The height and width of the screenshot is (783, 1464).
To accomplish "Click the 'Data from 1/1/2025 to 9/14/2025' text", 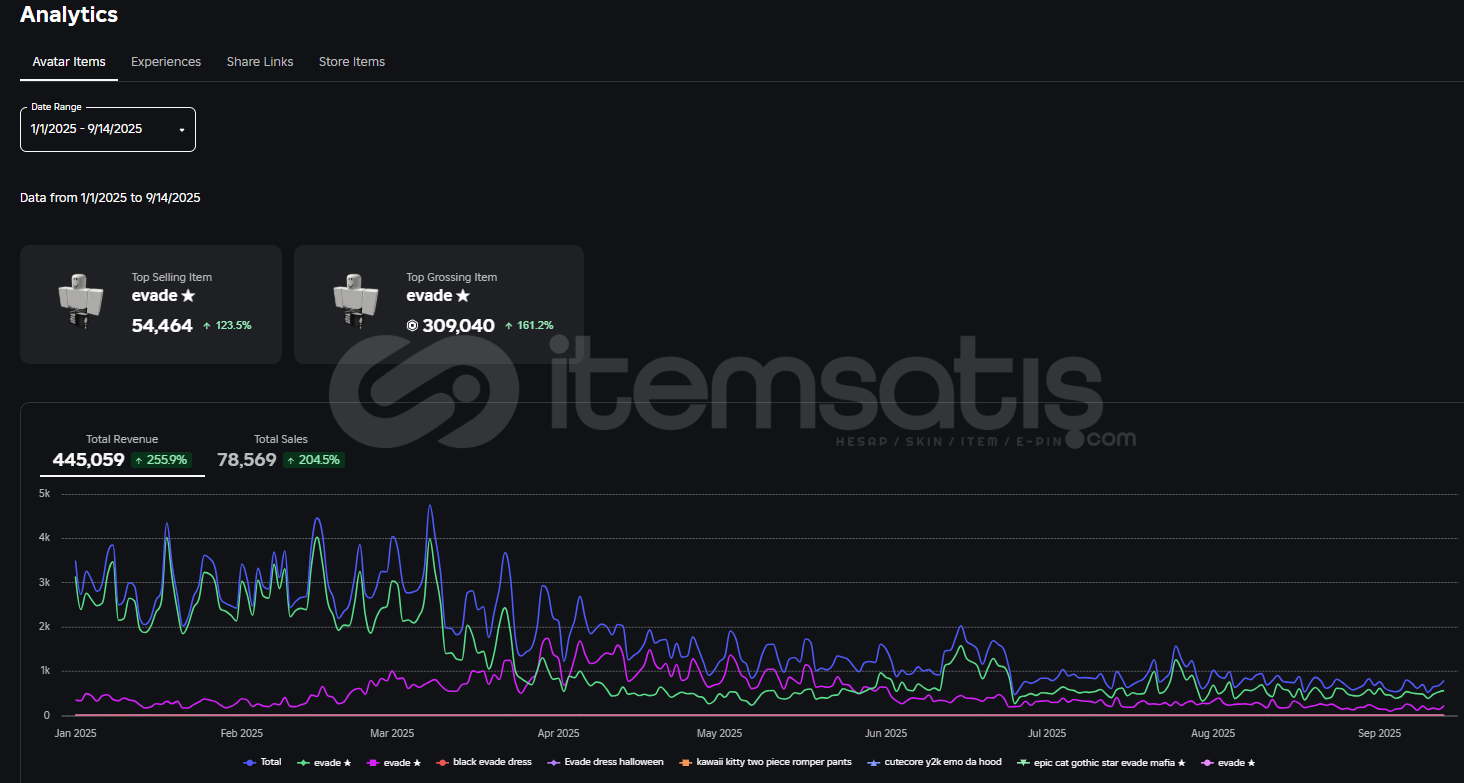I will 110,198.
